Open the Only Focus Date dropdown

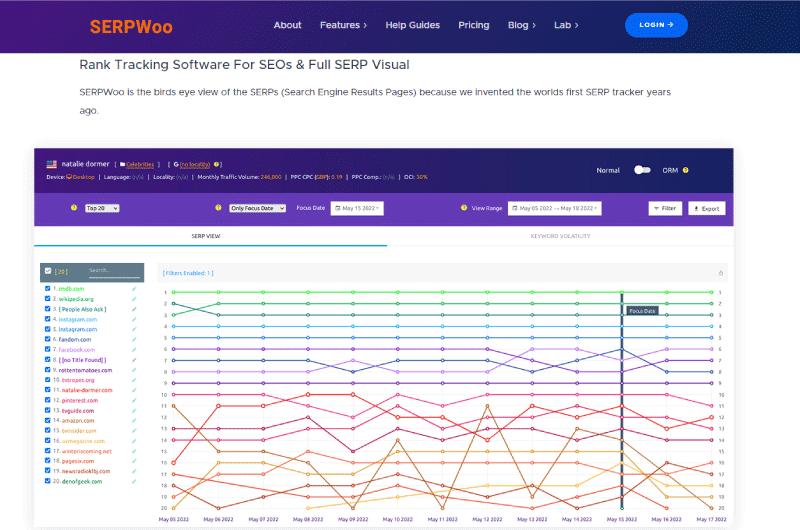coord(257,208)
